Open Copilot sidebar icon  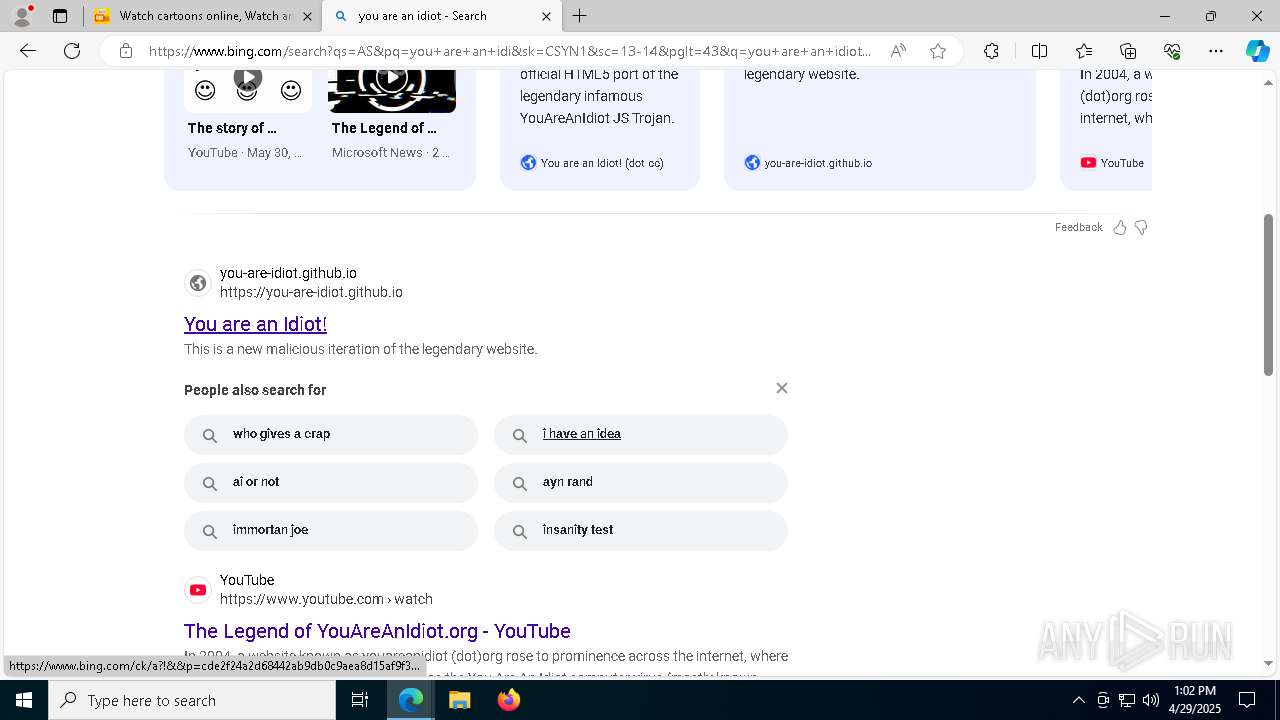[1257, 51]
